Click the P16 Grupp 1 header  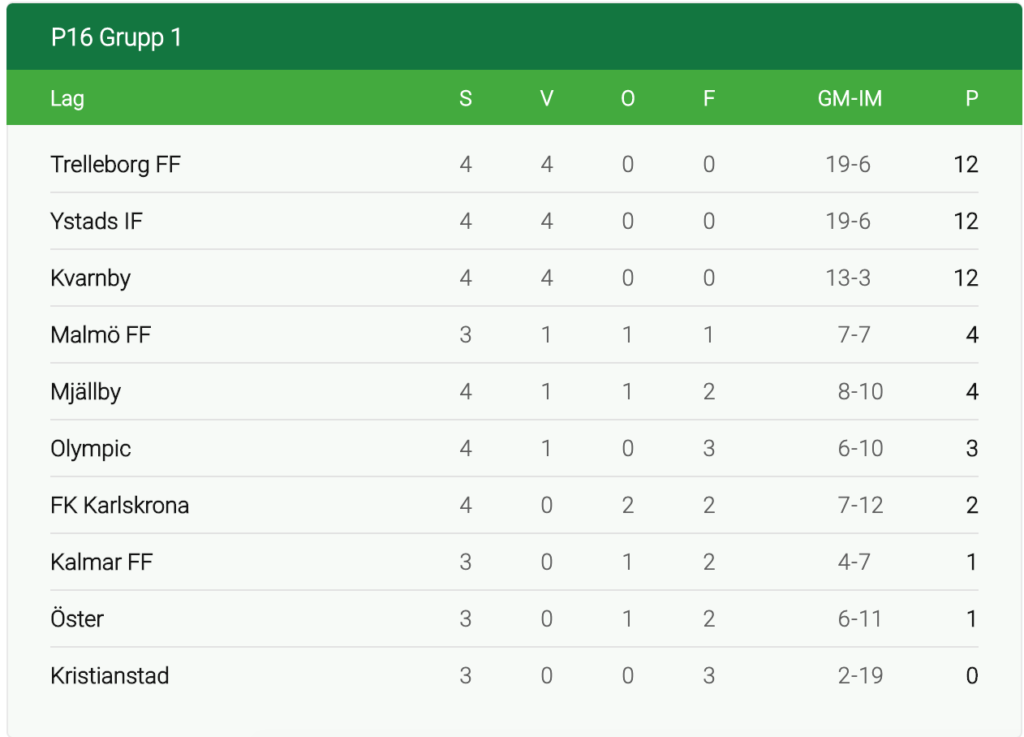click(x=116, y=38)
